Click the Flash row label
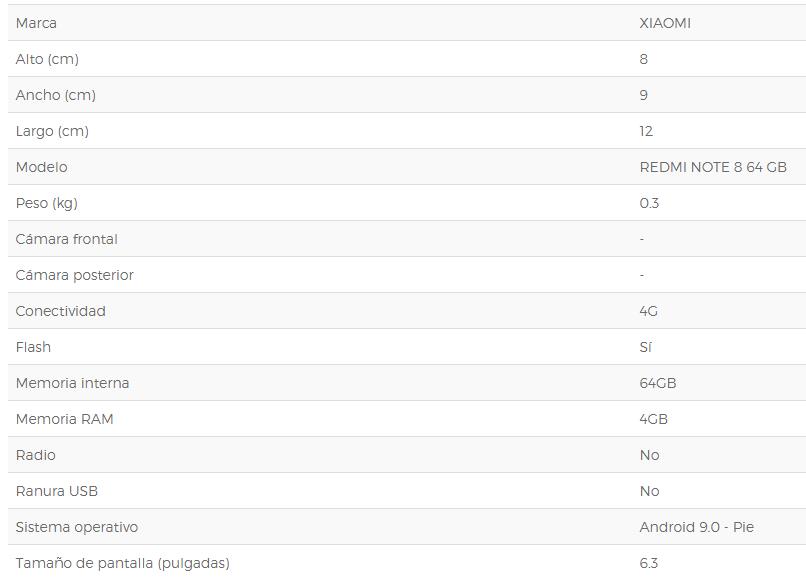Viewport: 806px width, 587px height. point(33,347)
